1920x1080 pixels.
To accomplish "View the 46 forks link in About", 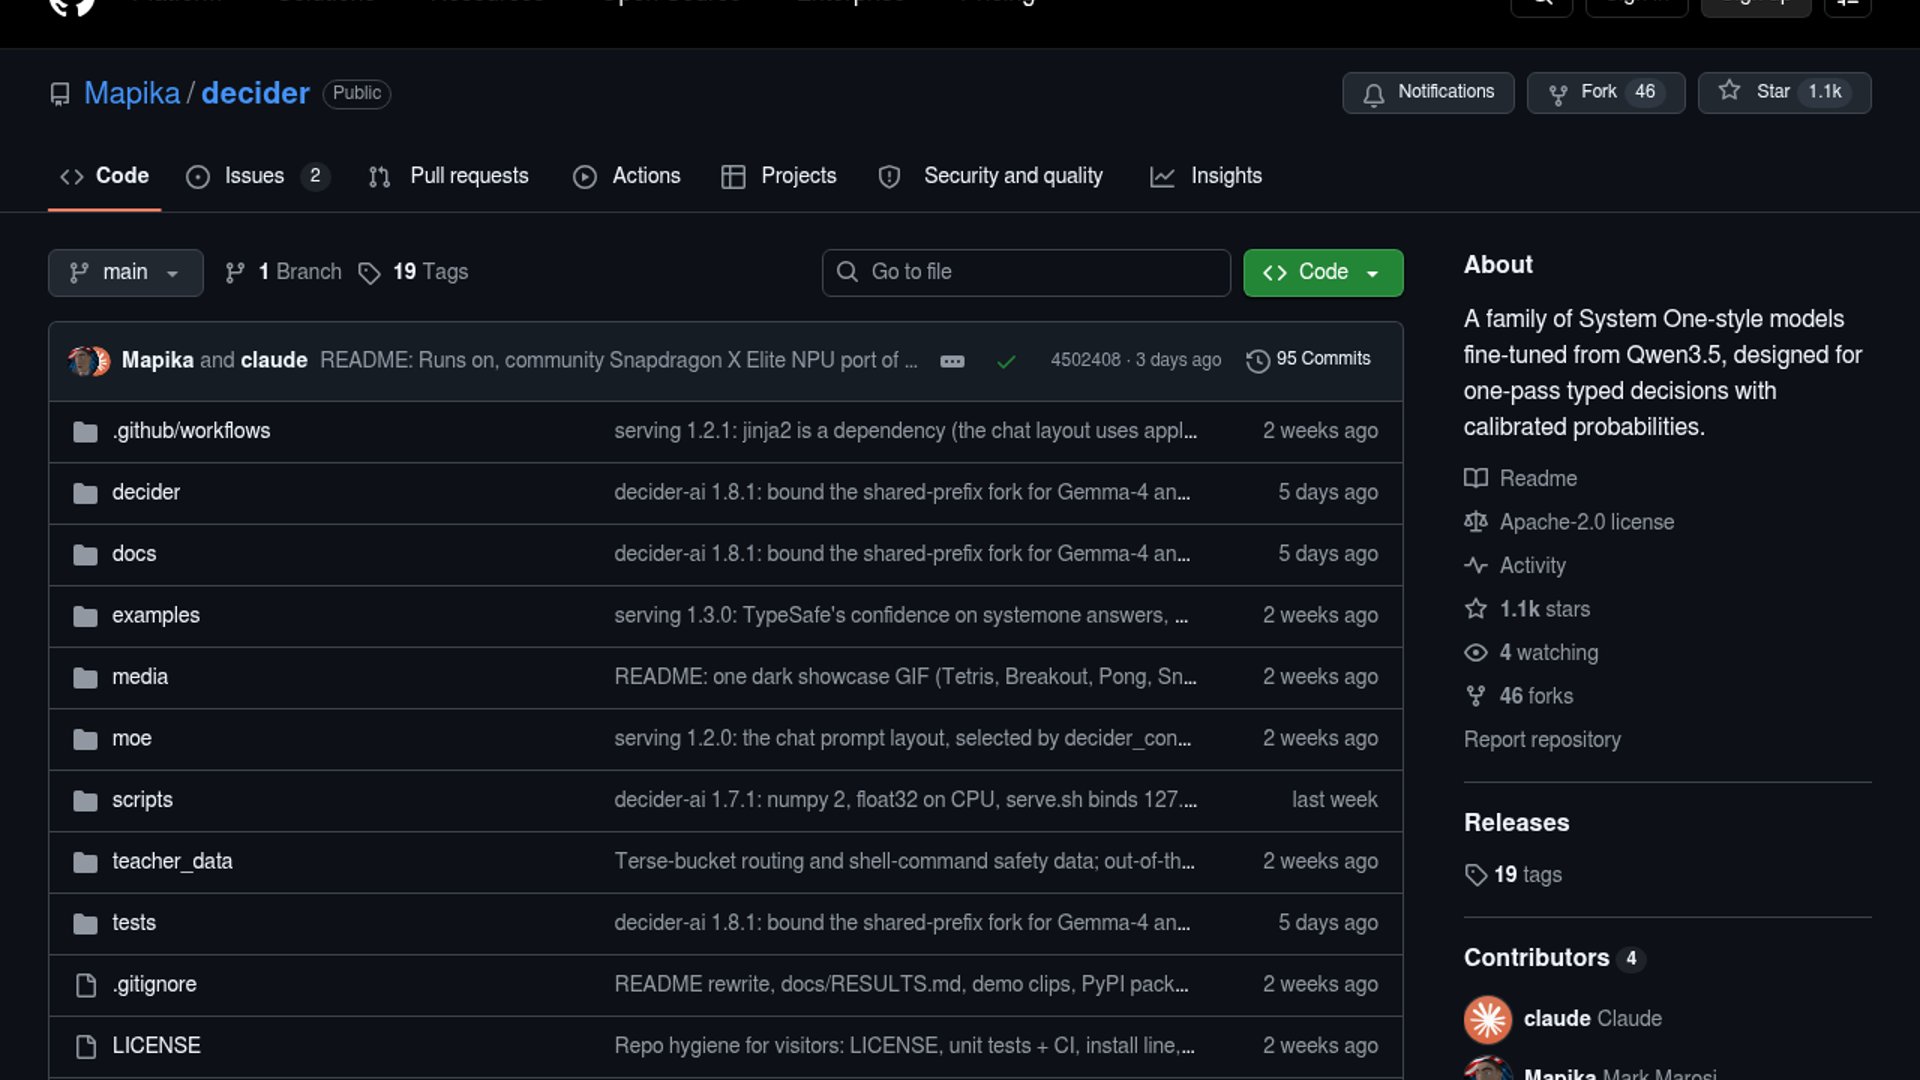I will (1519, 696).
